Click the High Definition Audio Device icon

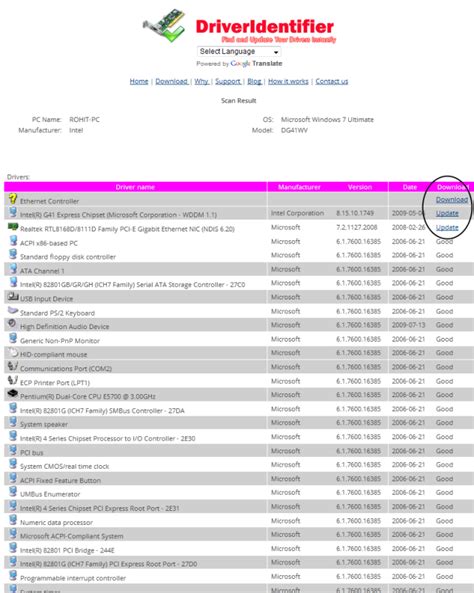pyautogui.click(x=12, y=324)
